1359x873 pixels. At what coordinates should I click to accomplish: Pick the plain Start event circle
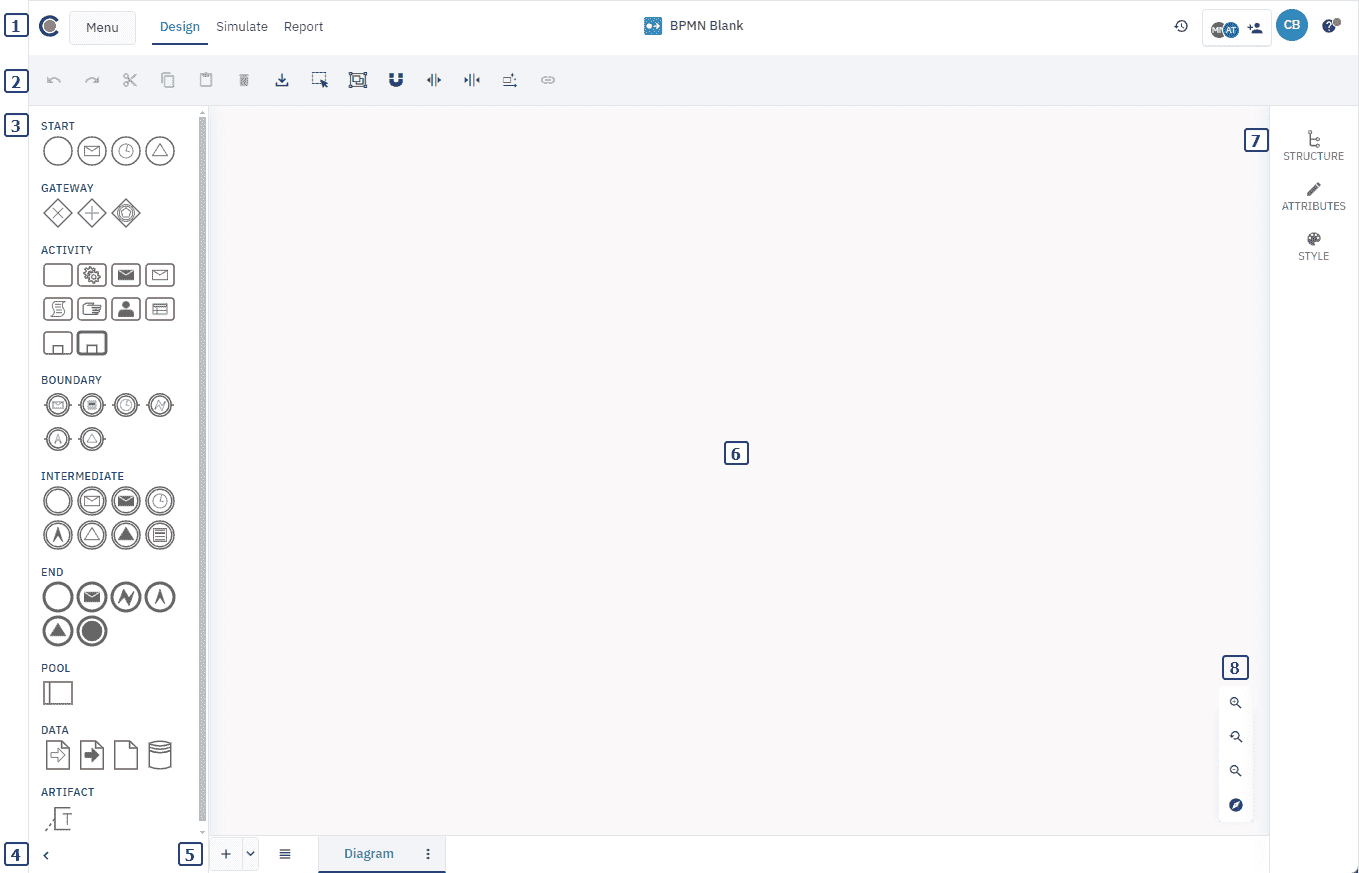click(58, 151)
